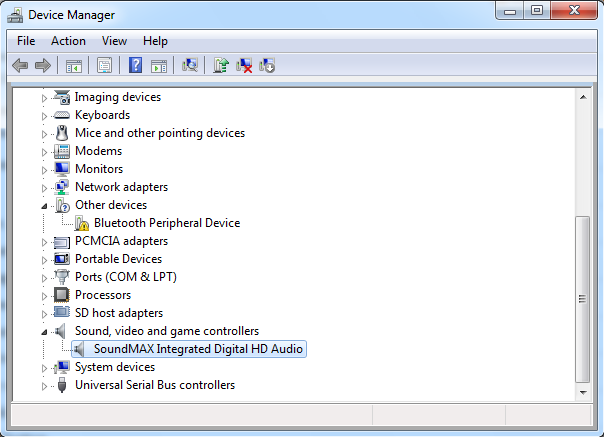604x437 pixels.
Task: Maximize the Device Manager window
Action: click(537, 10)
